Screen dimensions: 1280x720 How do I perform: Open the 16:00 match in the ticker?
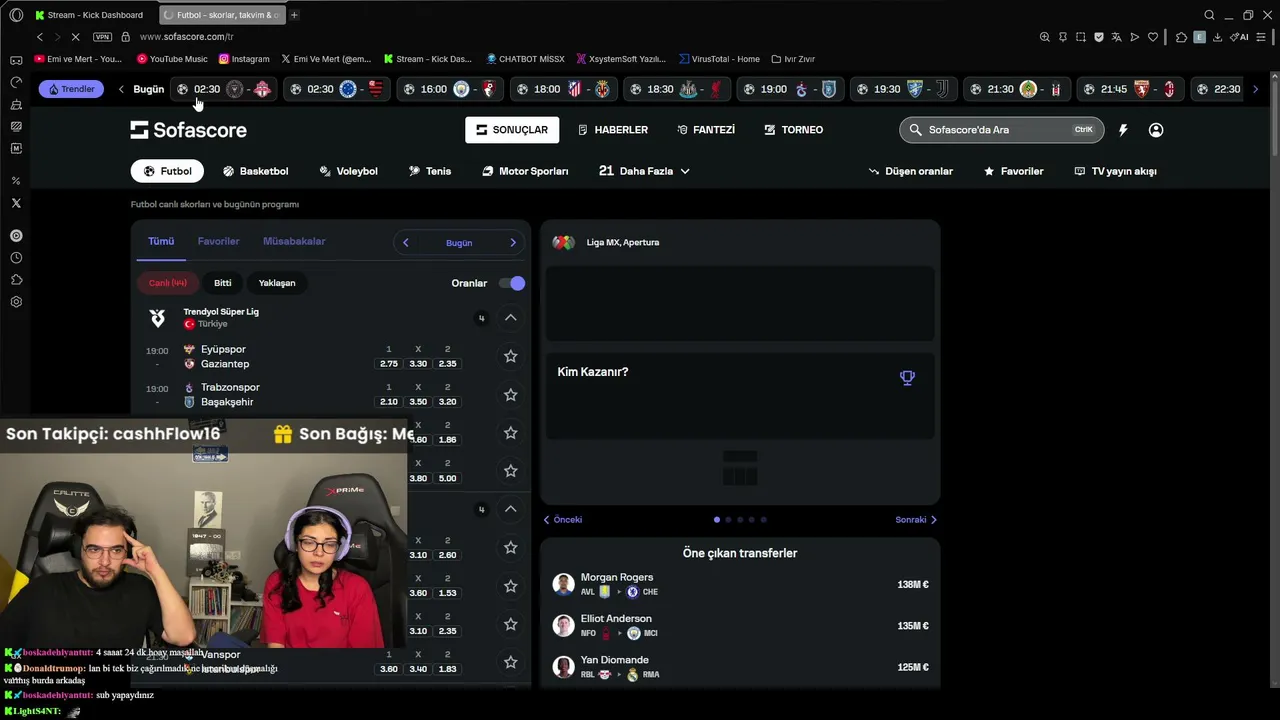tap(449, 89)
